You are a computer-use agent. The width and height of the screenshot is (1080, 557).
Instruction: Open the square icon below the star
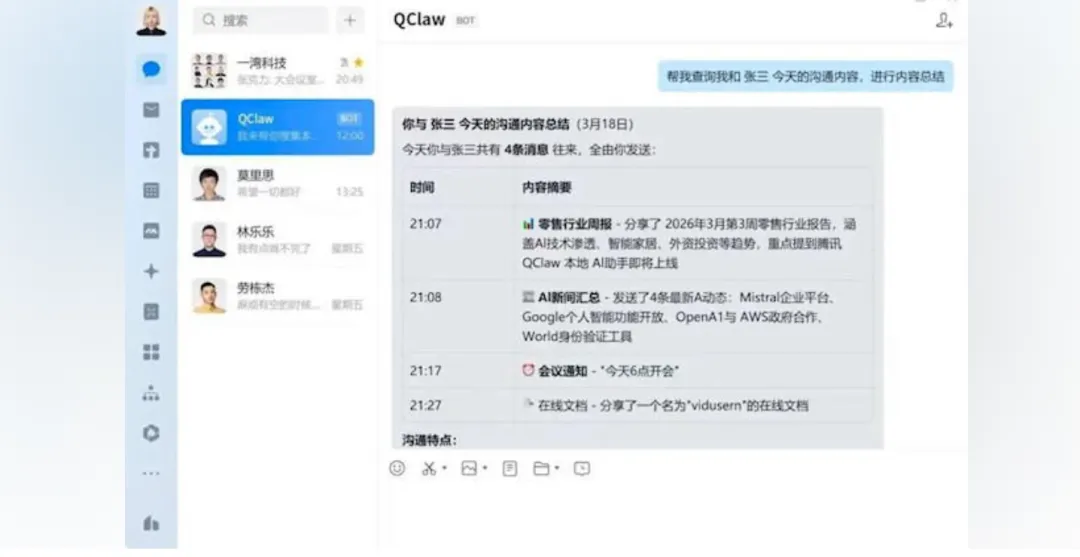tap(151, 312)
